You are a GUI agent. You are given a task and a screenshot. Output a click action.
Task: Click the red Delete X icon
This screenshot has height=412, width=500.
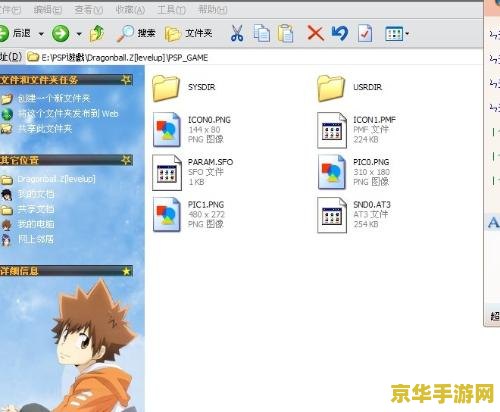click(x=315, y=33)
